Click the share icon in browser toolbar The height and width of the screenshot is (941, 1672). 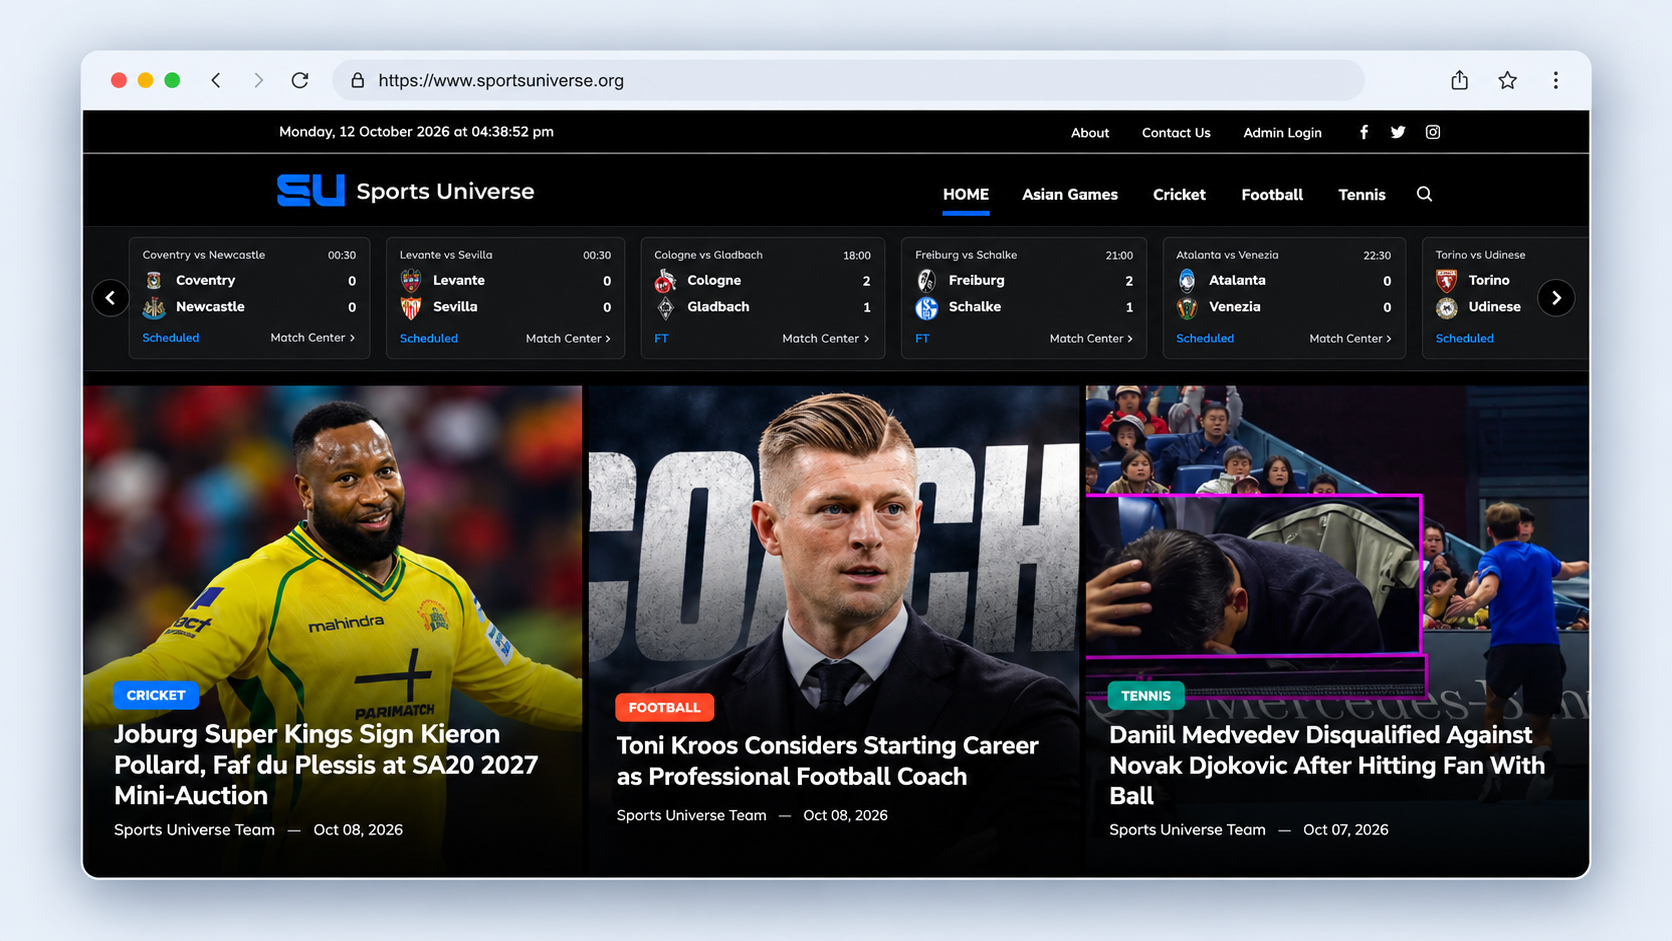tap(1460, 80)
